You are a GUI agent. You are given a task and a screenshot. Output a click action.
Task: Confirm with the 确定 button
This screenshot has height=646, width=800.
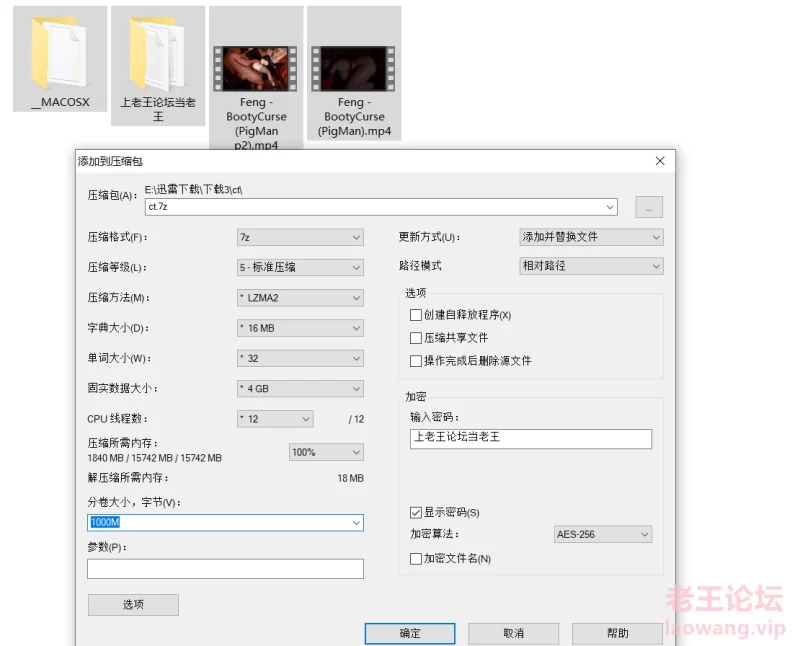tap(410, 633)
